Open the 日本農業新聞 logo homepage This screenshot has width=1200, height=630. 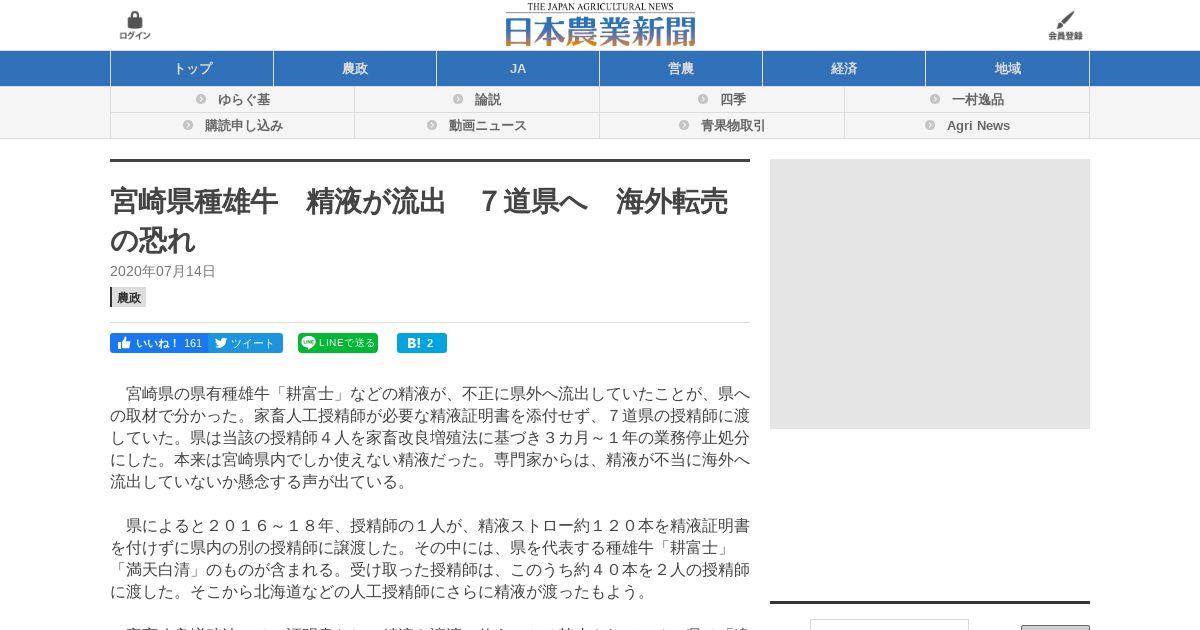click(600, 25)
